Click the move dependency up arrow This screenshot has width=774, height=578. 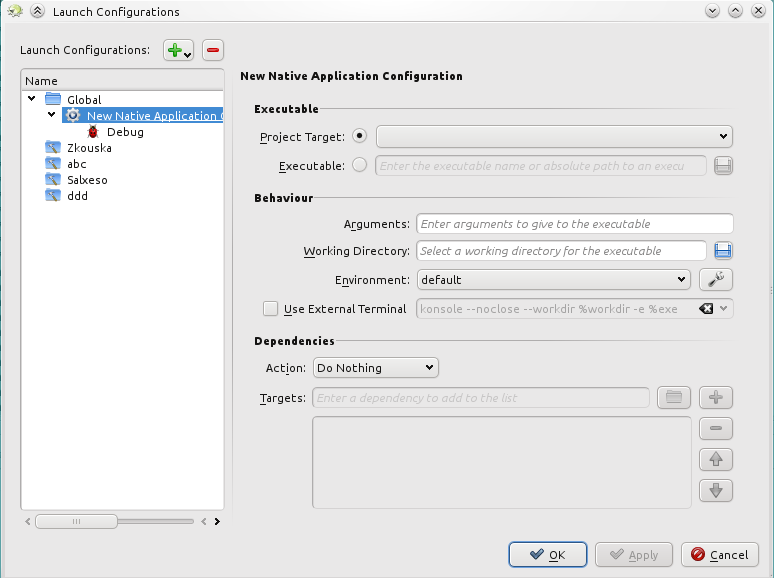point(716,460)
